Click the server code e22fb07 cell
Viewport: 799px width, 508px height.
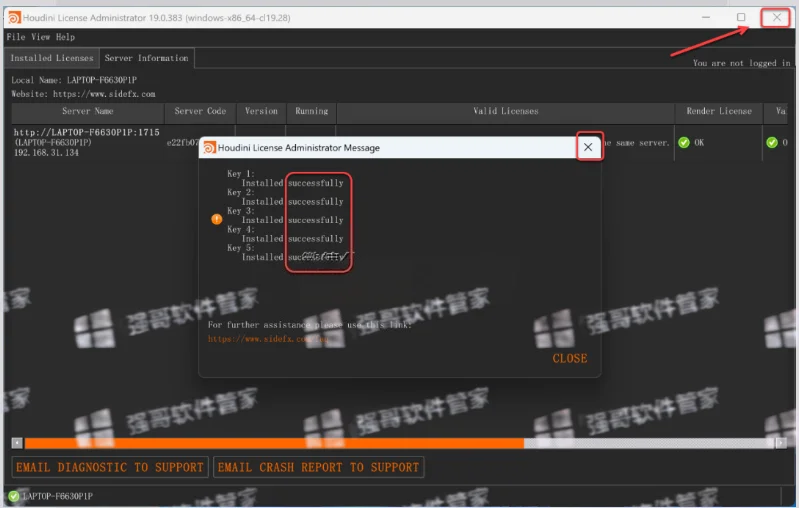tap(183, 143)
